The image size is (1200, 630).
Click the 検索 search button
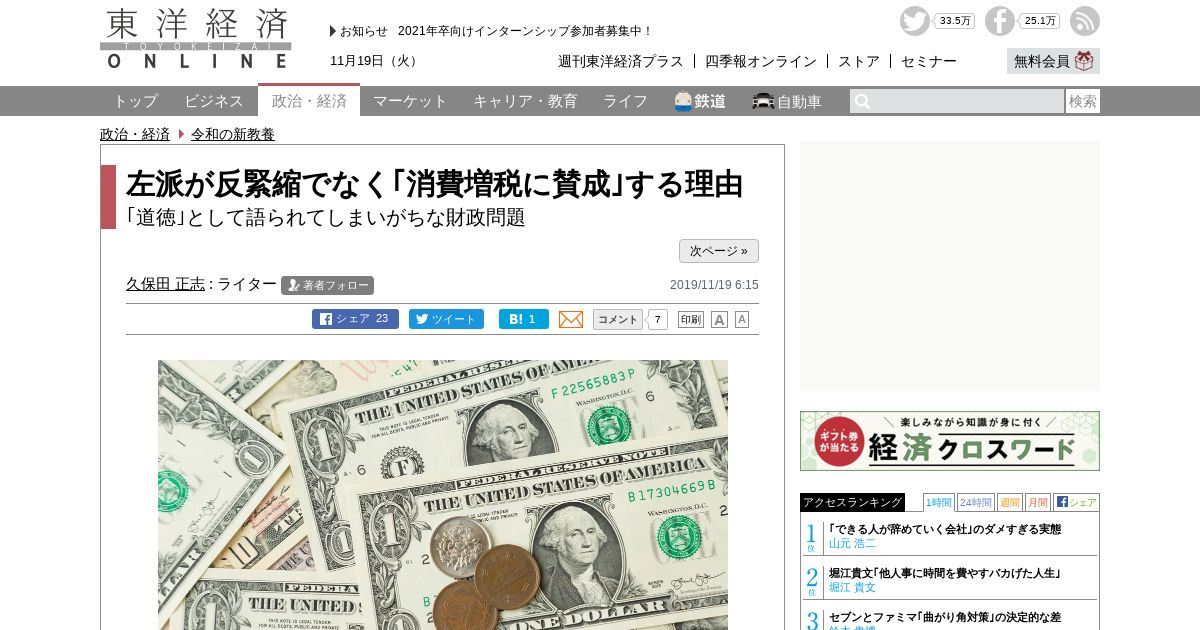pyautogui.click(x=1083, y=101)
